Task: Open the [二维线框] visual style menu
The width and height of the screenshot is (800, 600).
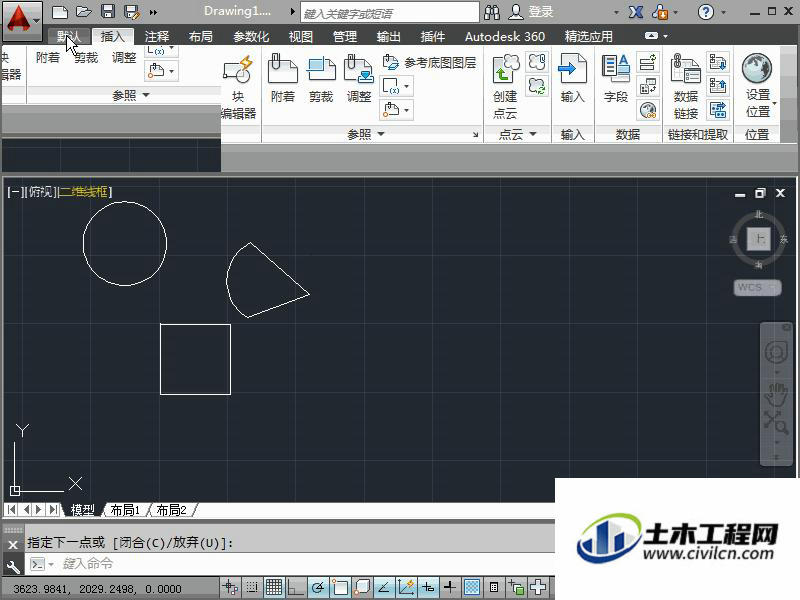Action: 84,192
